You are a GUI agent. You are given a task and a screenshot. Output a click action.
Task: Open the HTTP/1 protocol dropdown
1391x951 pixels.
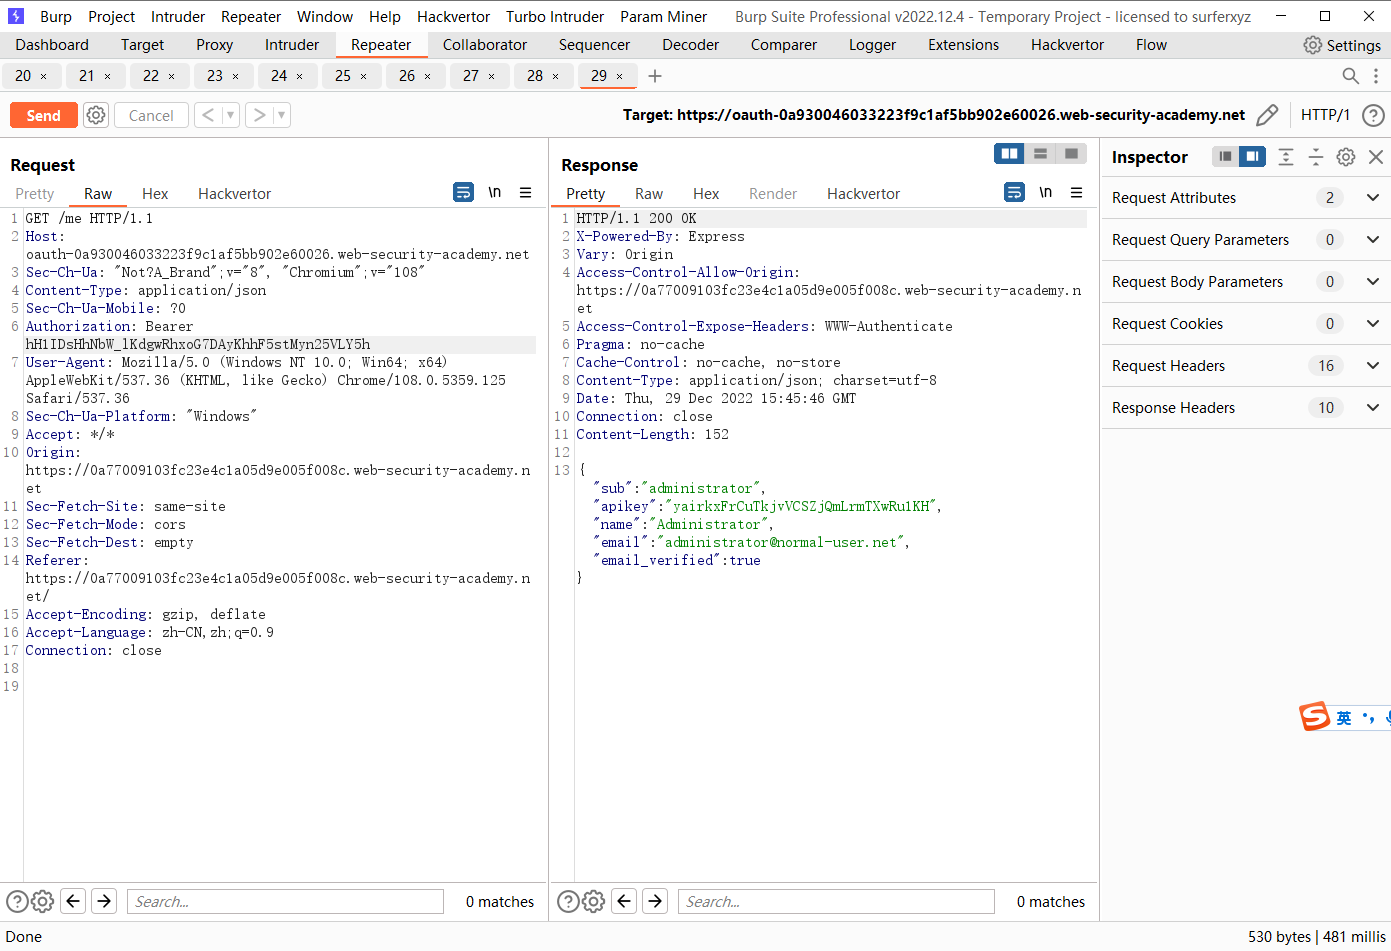pyautogui.click(x=1325, y=115)
